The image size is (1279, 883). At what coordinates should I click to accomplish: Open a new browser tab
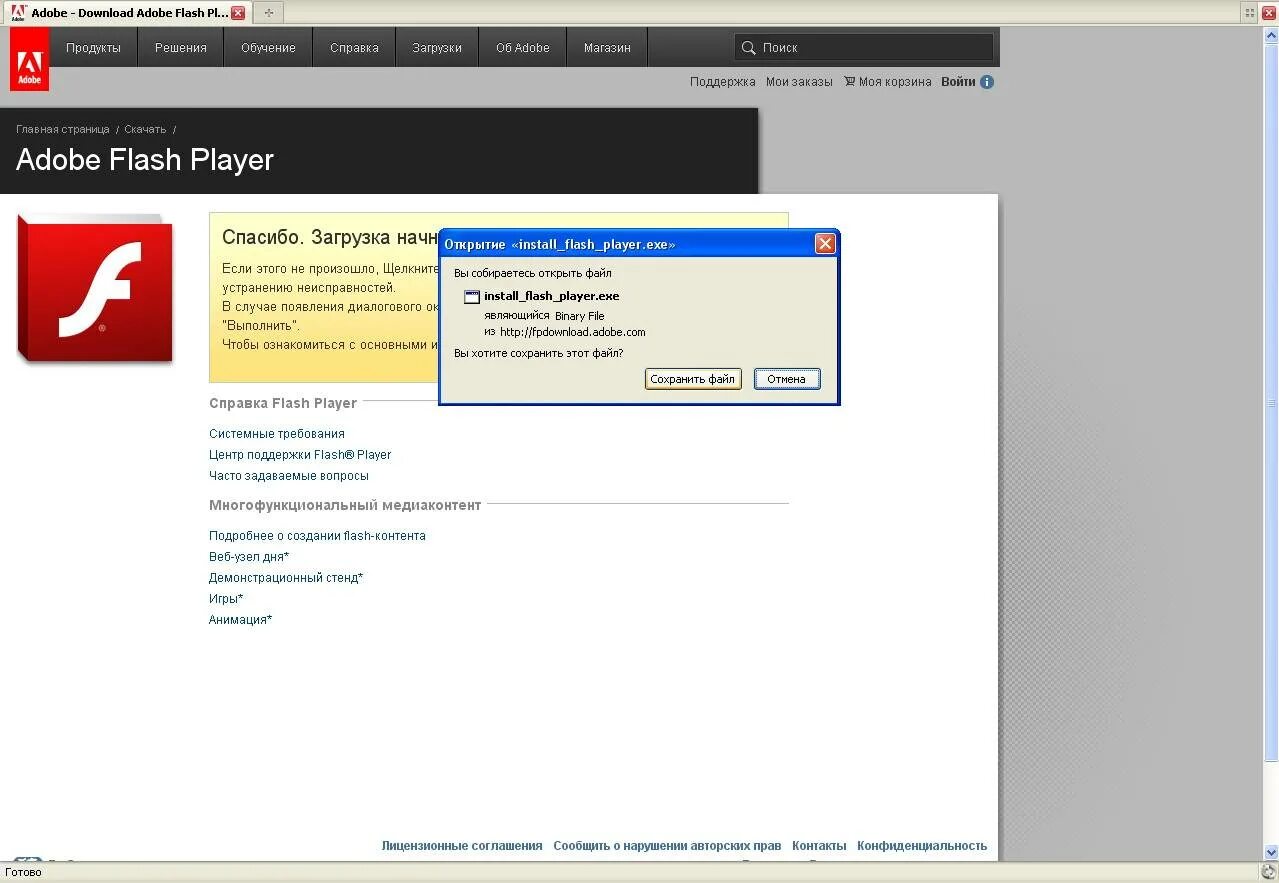coord(268,13)
